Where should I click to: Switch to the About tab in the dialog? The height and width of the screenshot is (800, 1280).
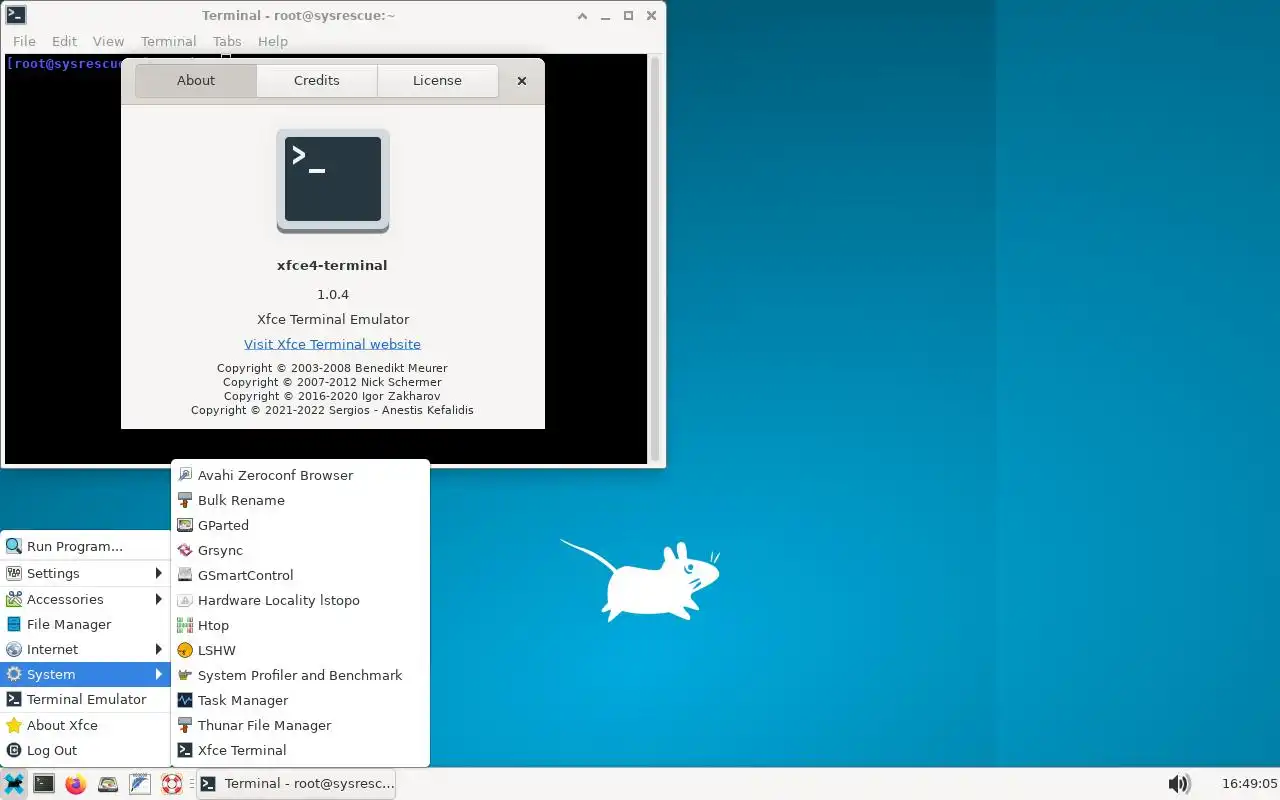tap(196, 80)
